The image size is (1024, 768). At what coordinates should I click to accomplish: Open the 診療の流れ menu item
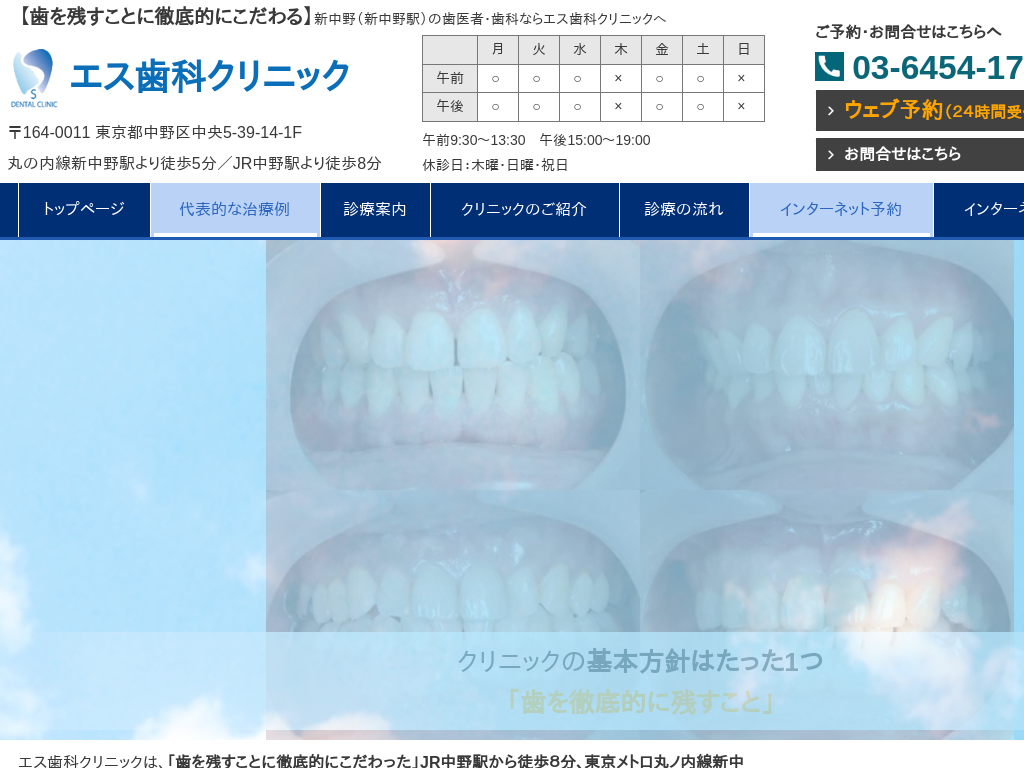pos(684,209)
